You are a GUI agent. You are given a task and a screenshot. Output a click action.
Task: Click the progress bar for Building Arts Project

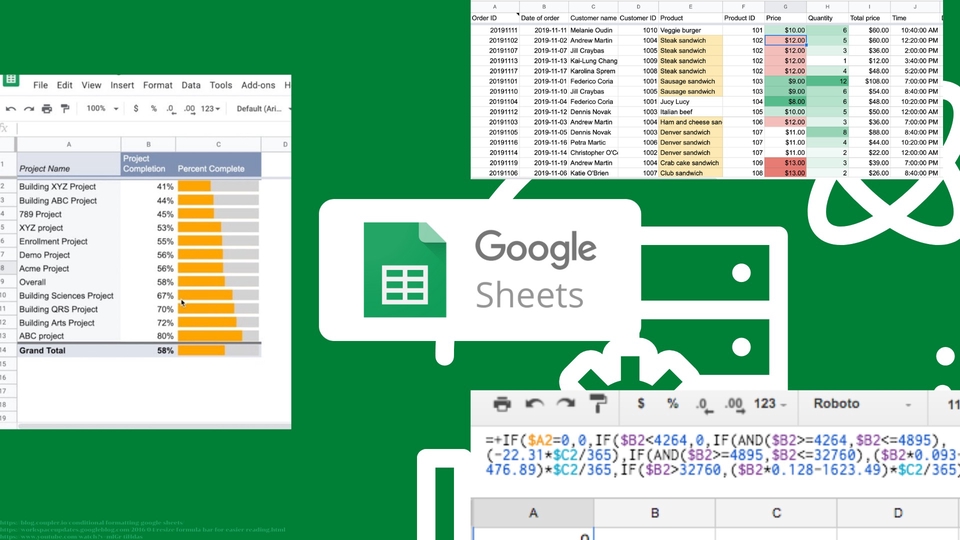(x=218, y=323)
